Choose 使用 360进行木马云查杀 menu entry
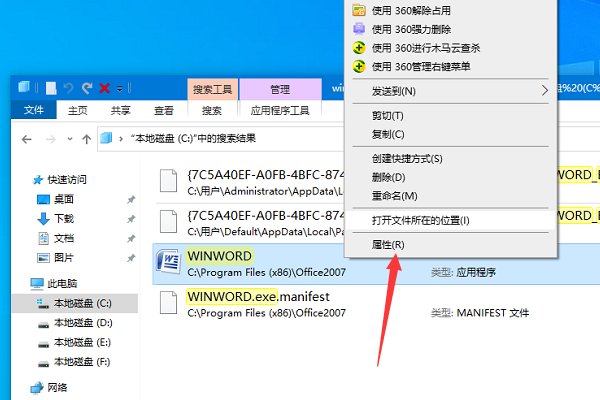The width and height of the screenshot is (600, 400). 426,48
